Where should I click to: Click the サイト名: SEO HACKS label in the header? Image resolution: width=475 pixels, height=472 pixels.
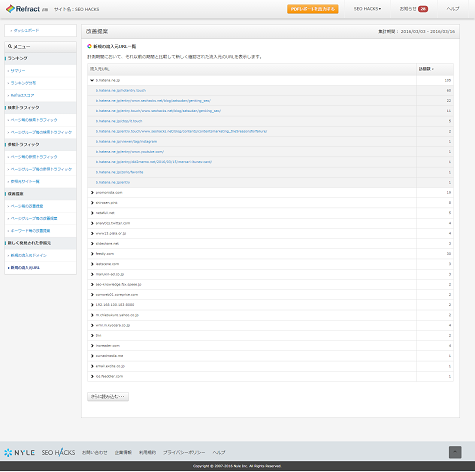(x=77, y=9)
